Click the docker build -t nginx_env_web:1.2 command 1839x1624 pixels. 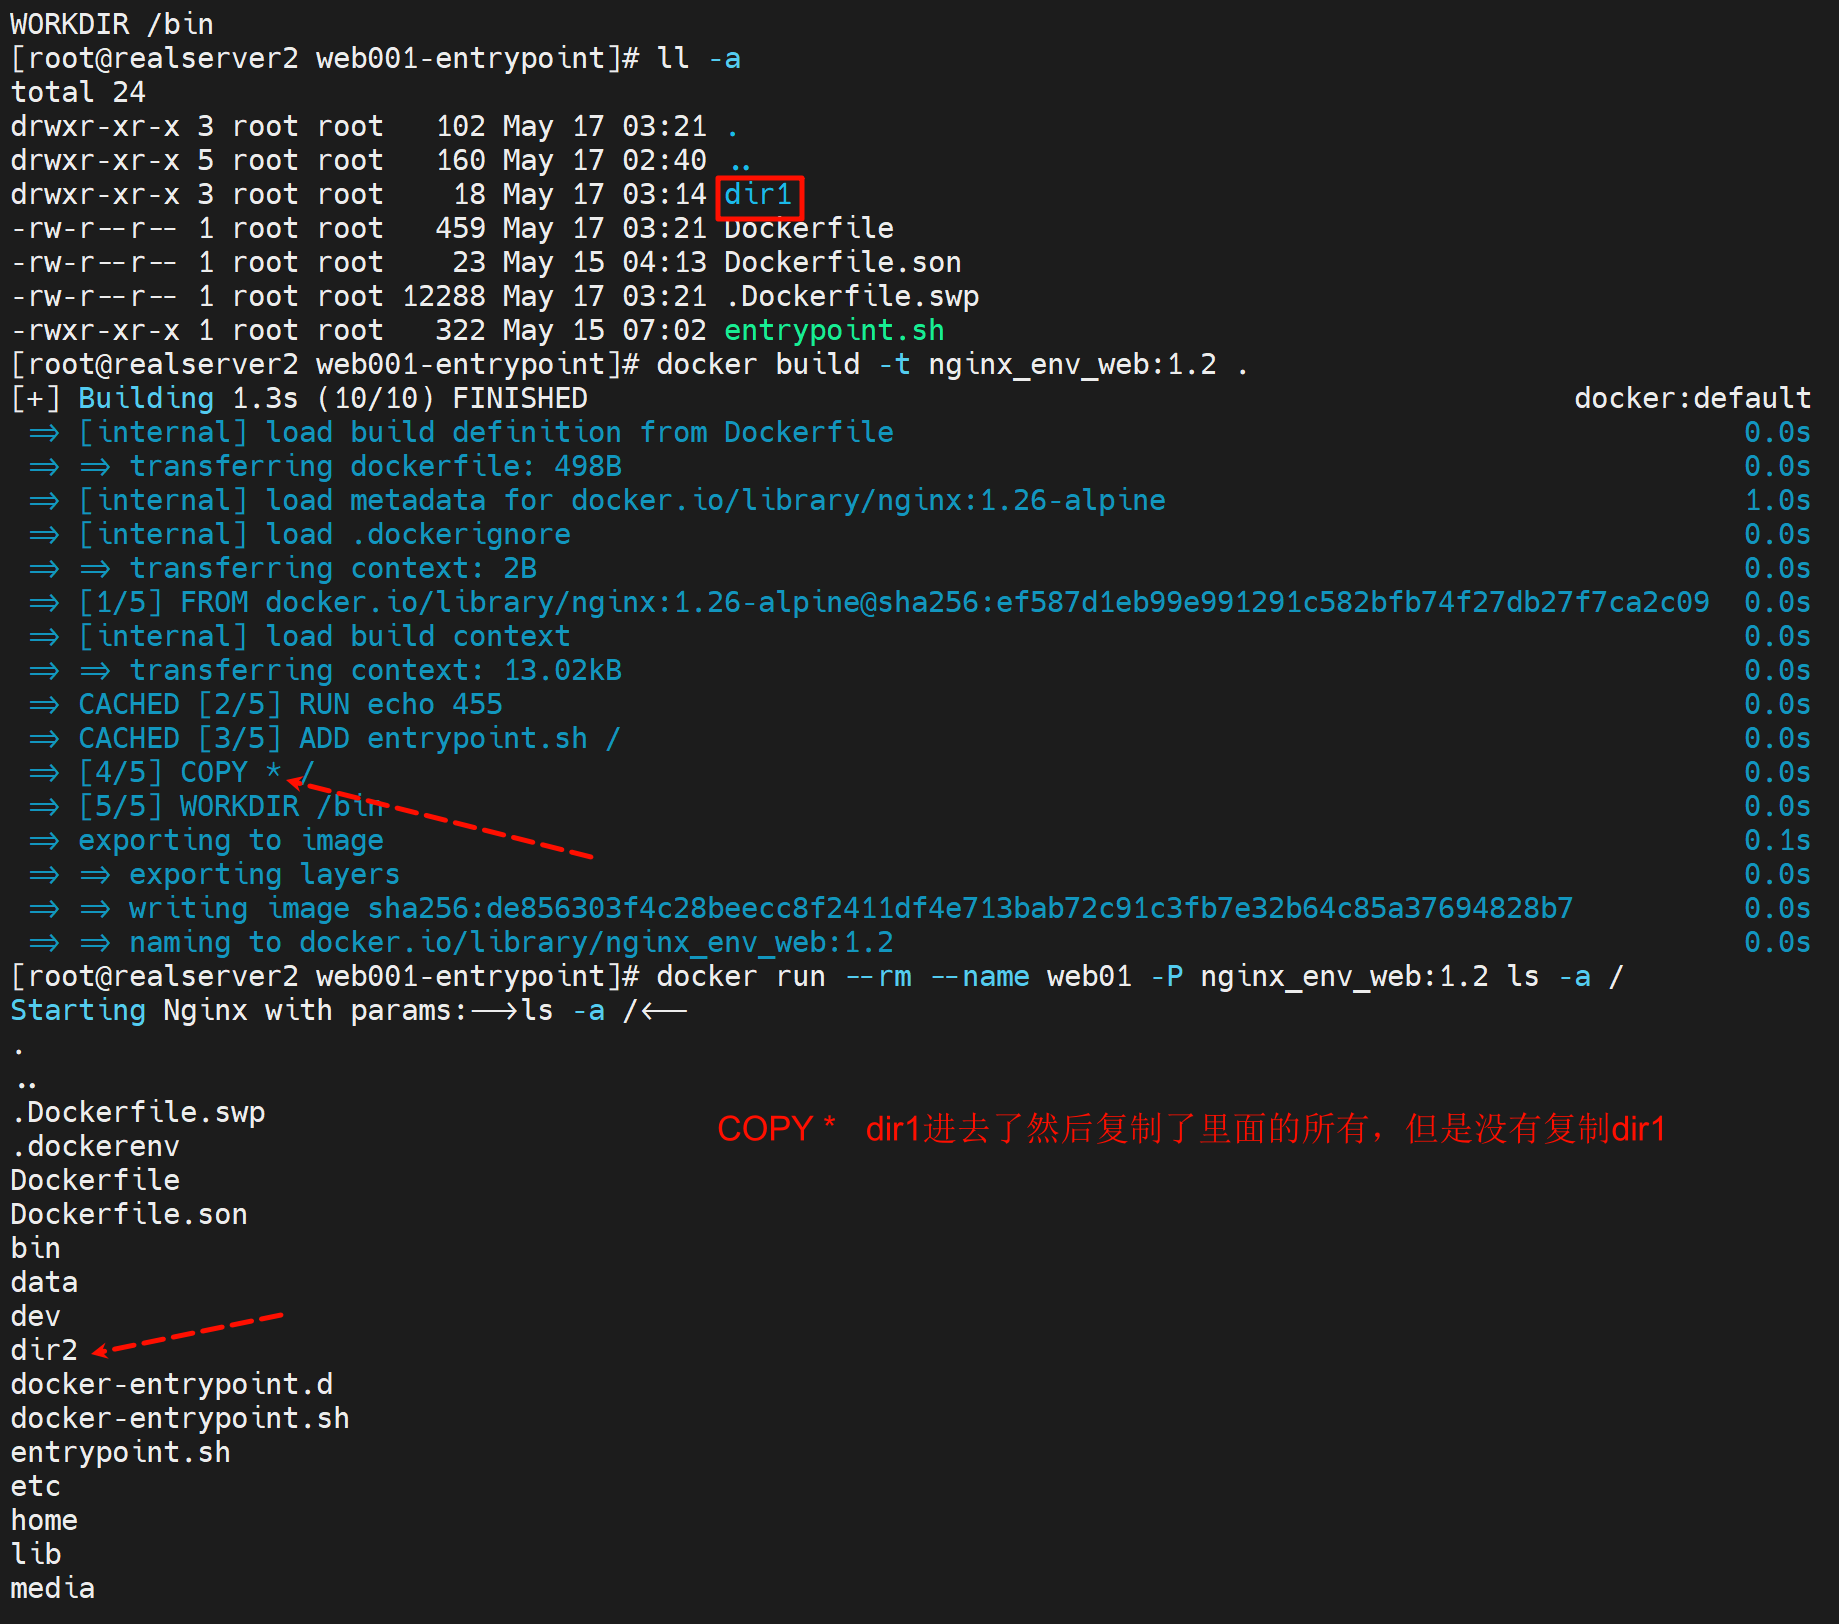pyautogui.click(x=936, y=364)
